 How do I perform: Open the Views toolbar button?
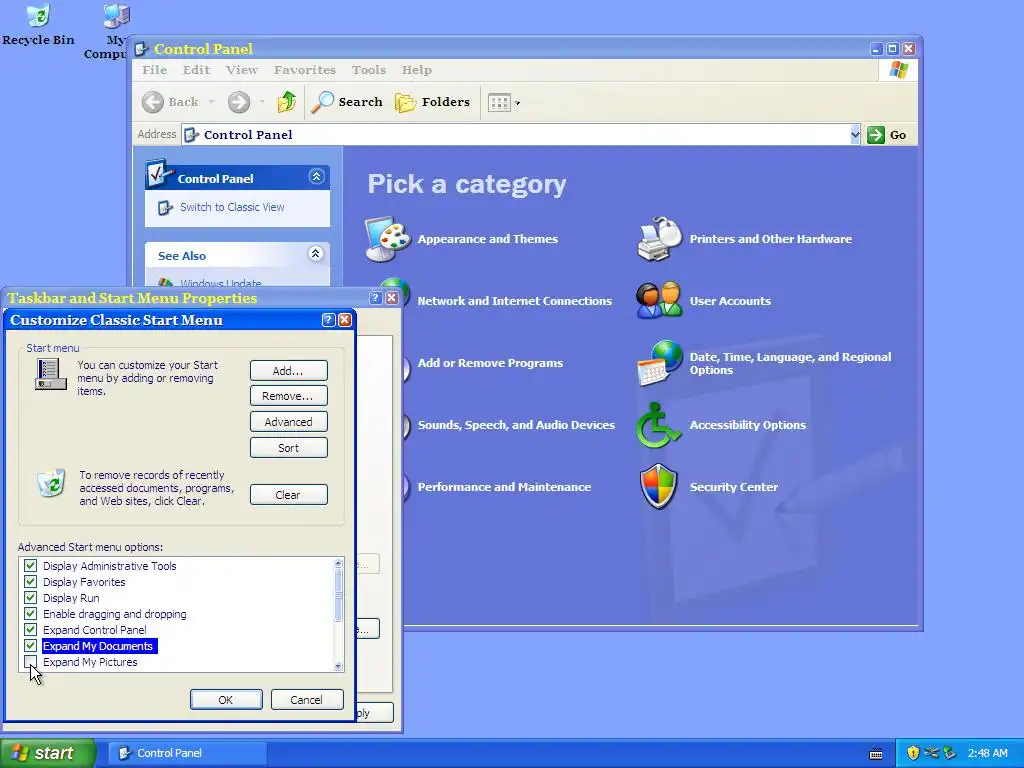tap(499, 103)
